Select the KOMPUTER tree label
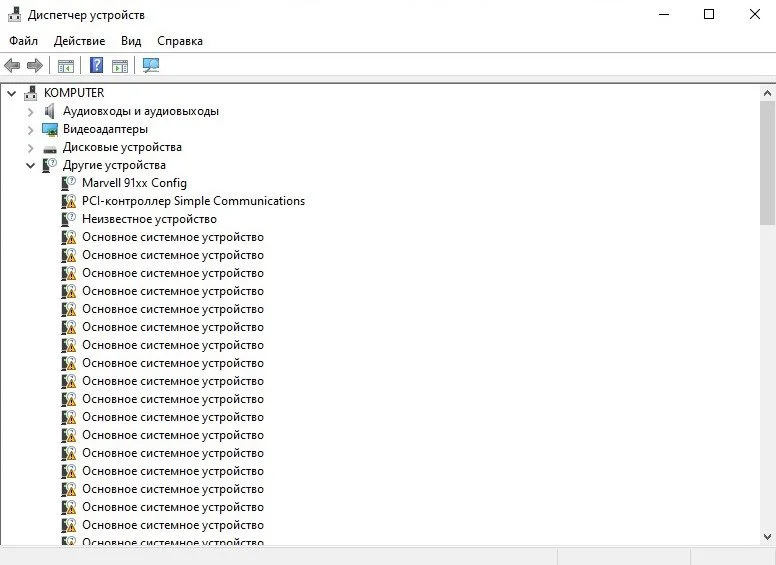Viewport: 776px width, 565px height. coord(74,93)
